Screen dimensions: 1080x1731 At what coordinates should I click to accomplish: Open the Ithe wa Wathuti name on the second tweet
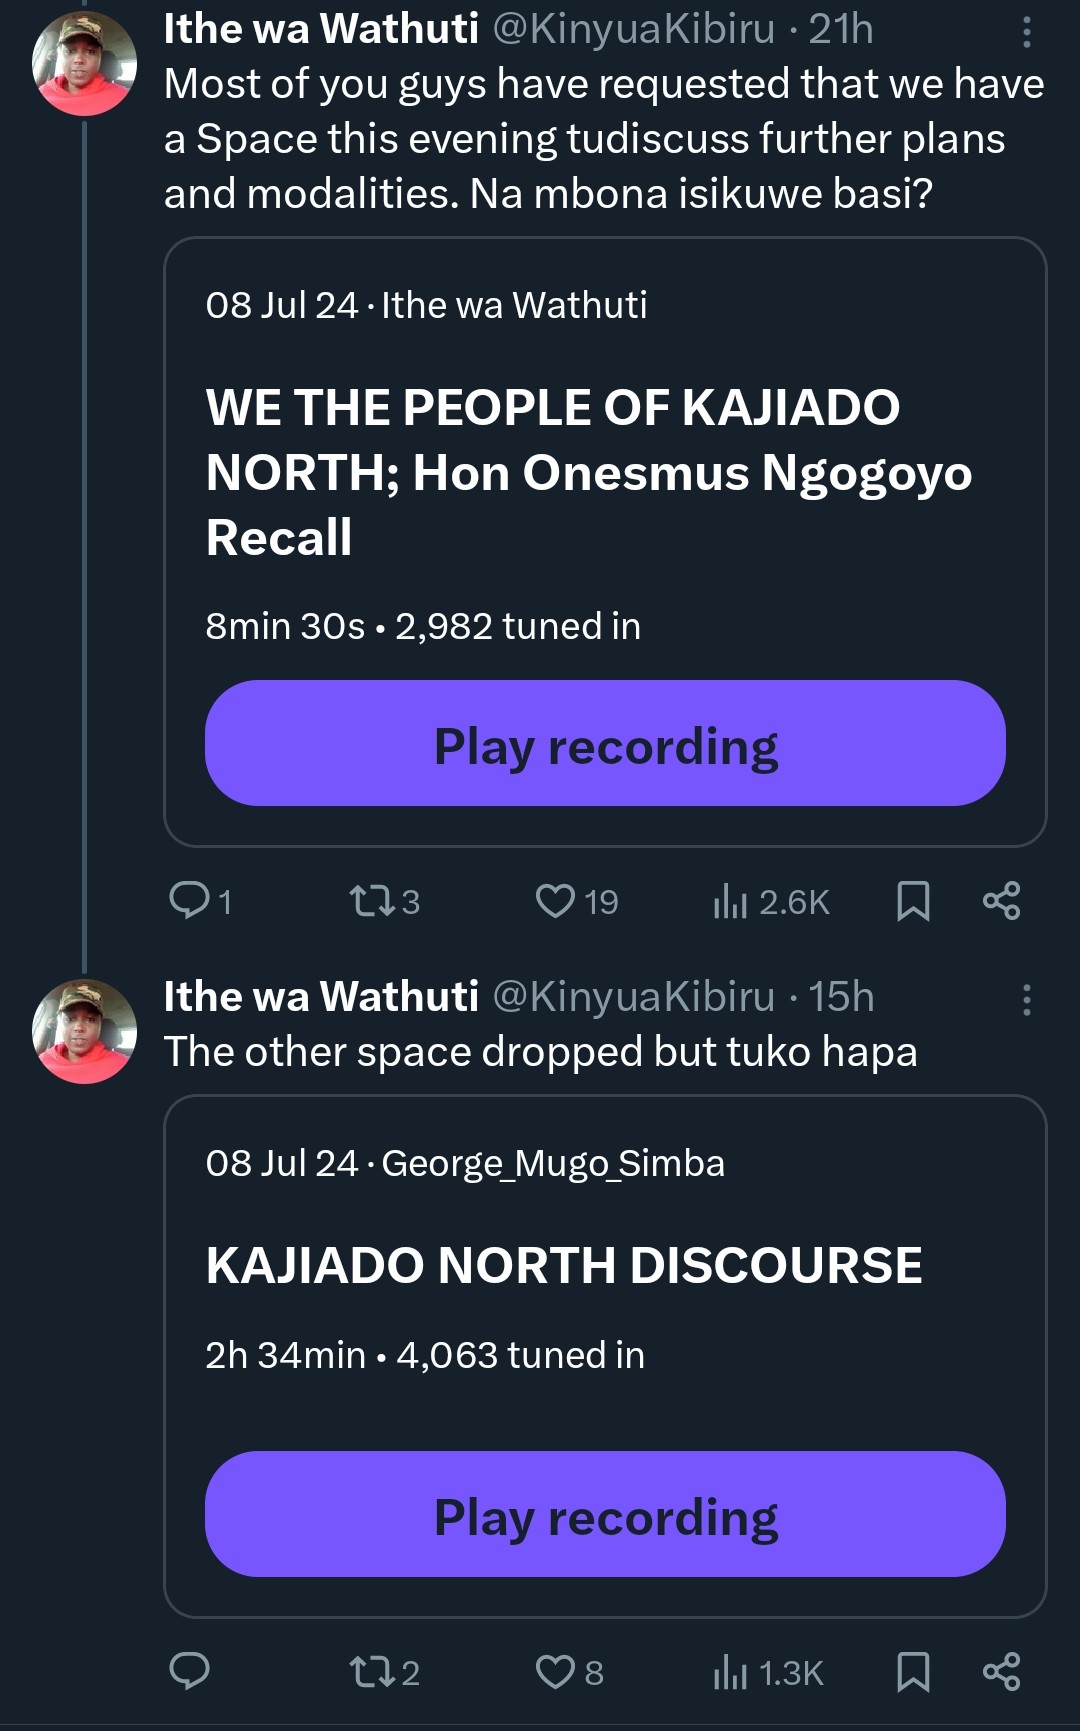(x=321, y=996)
